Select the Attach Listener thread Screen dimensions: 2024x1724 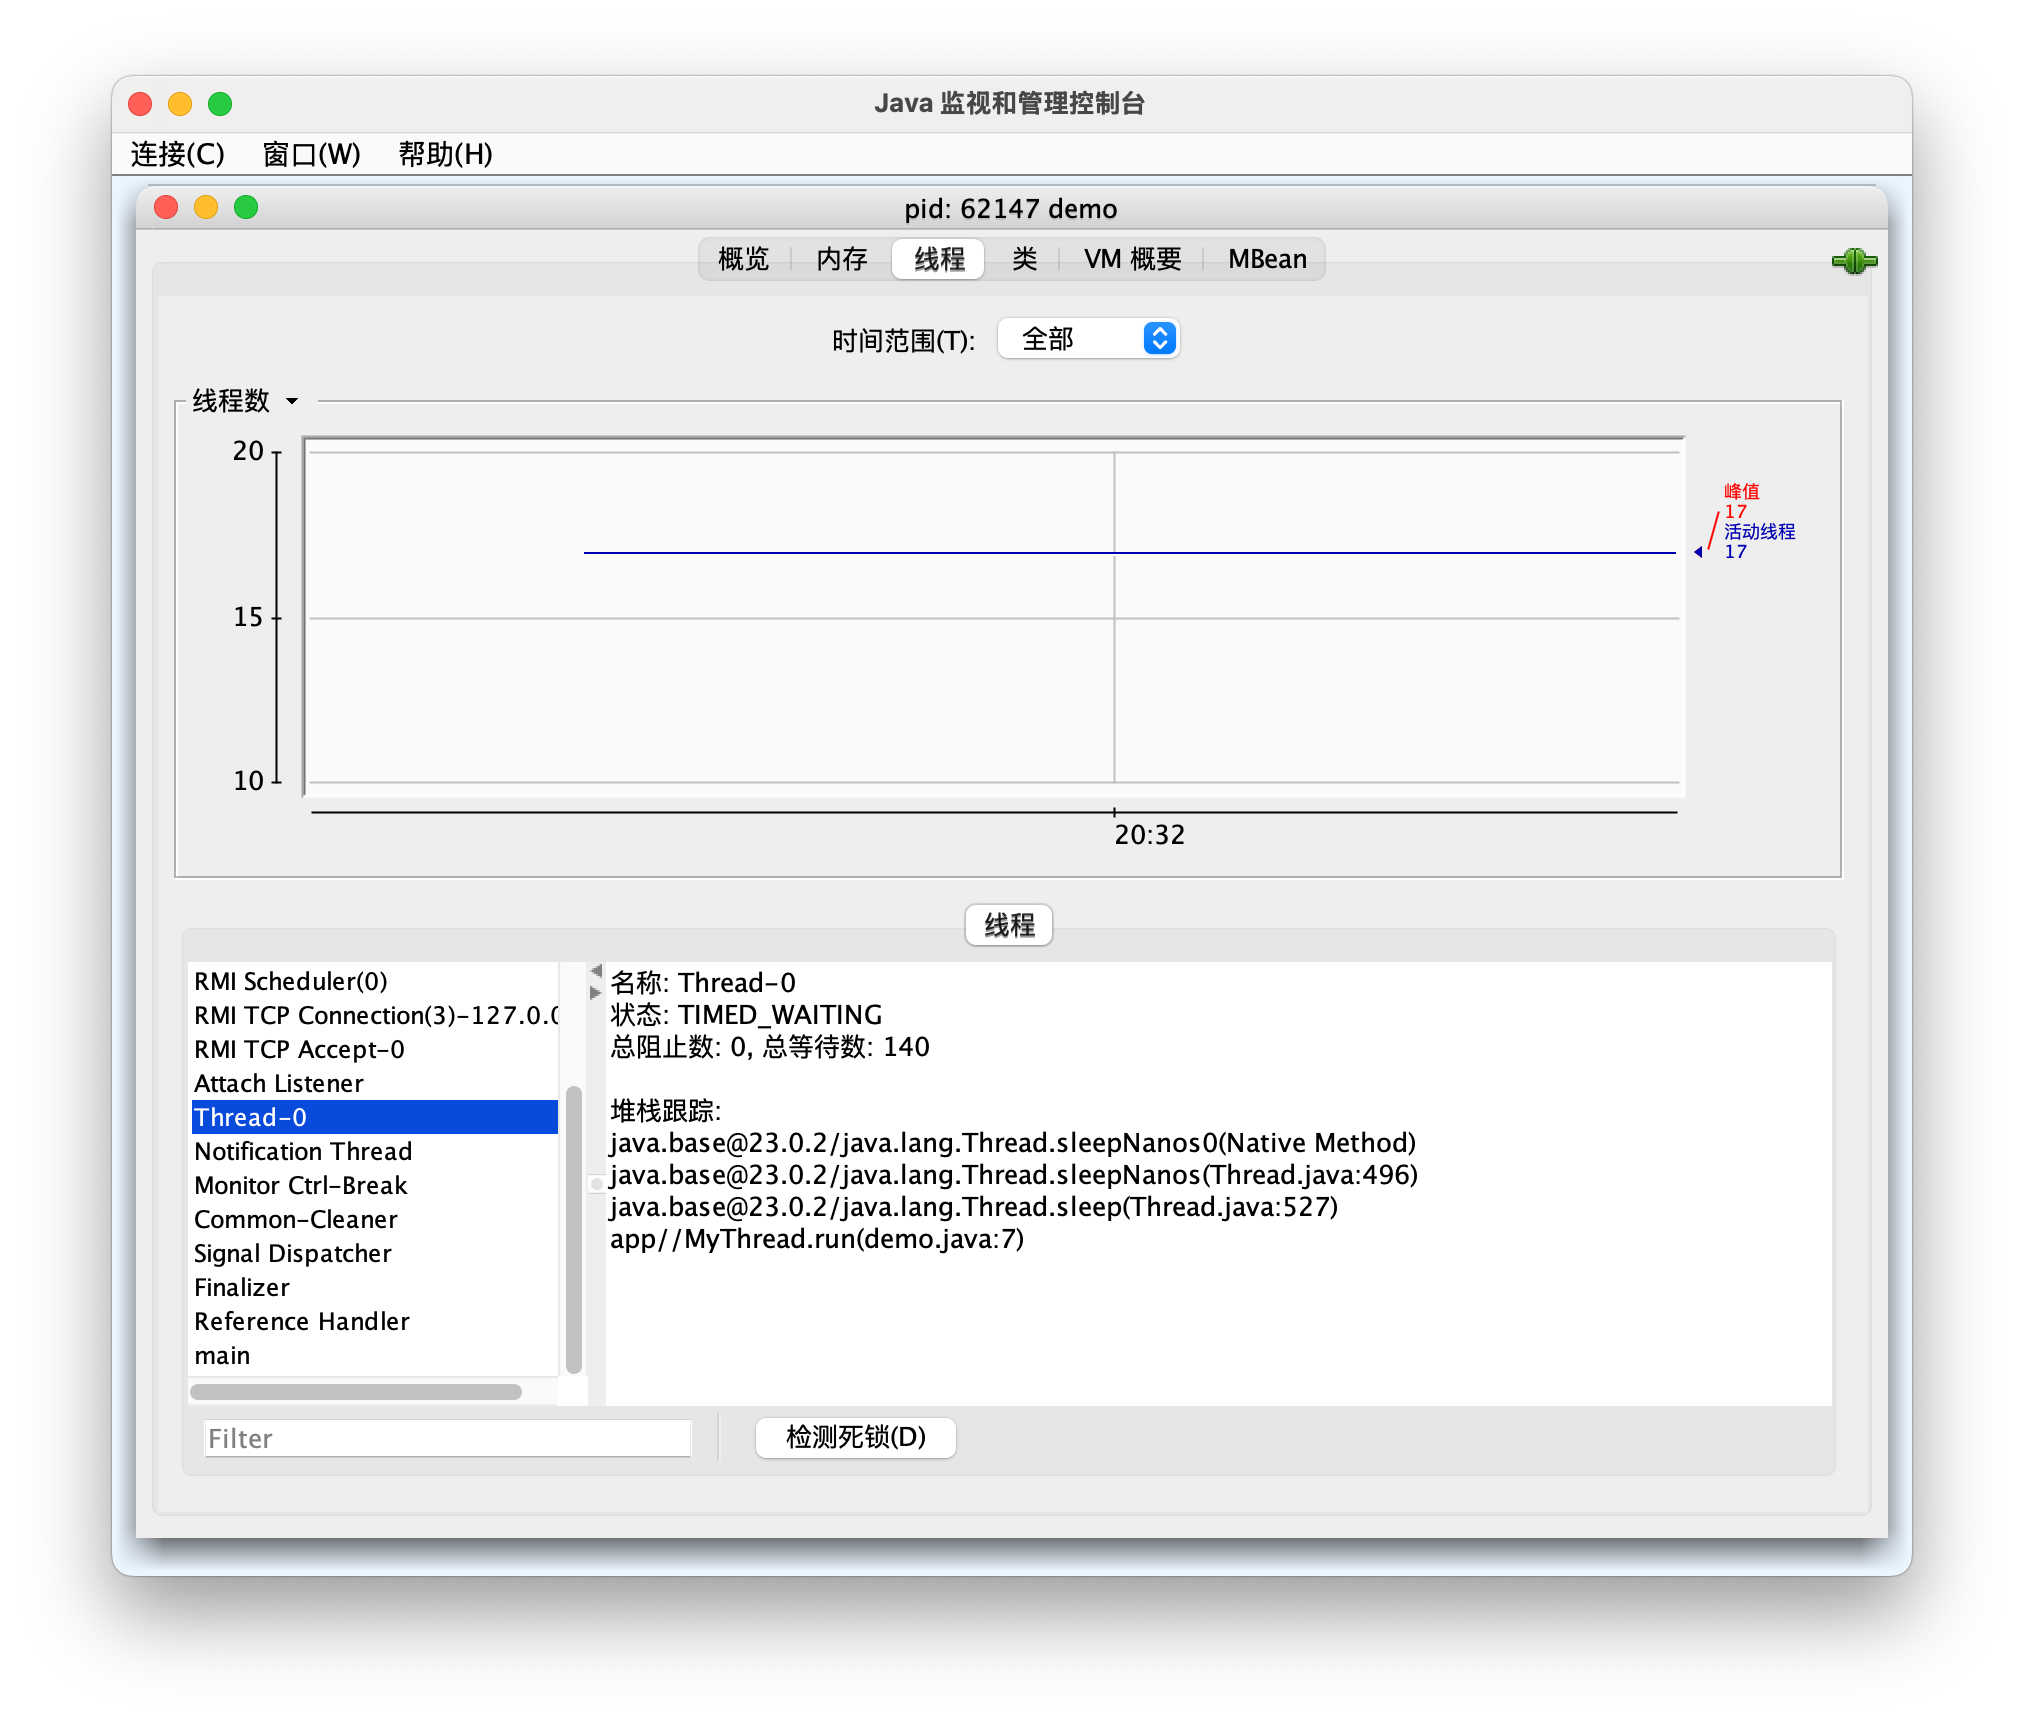[x=279, y=1083]
